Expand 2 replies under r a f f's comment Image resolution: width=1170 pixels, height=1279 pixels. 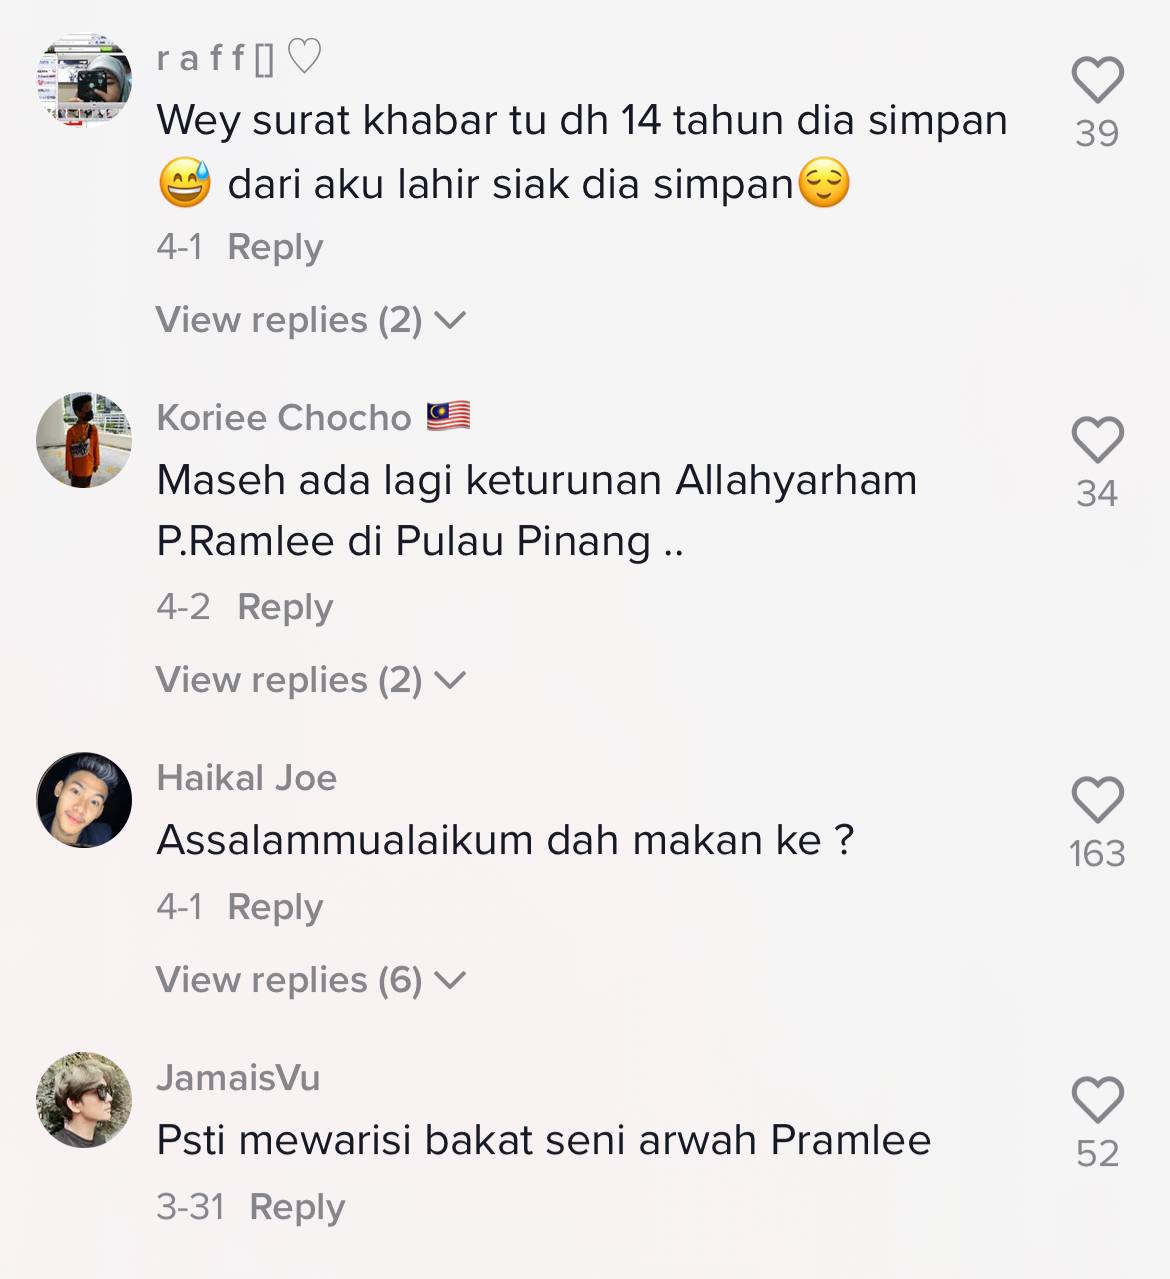point(311,320)
